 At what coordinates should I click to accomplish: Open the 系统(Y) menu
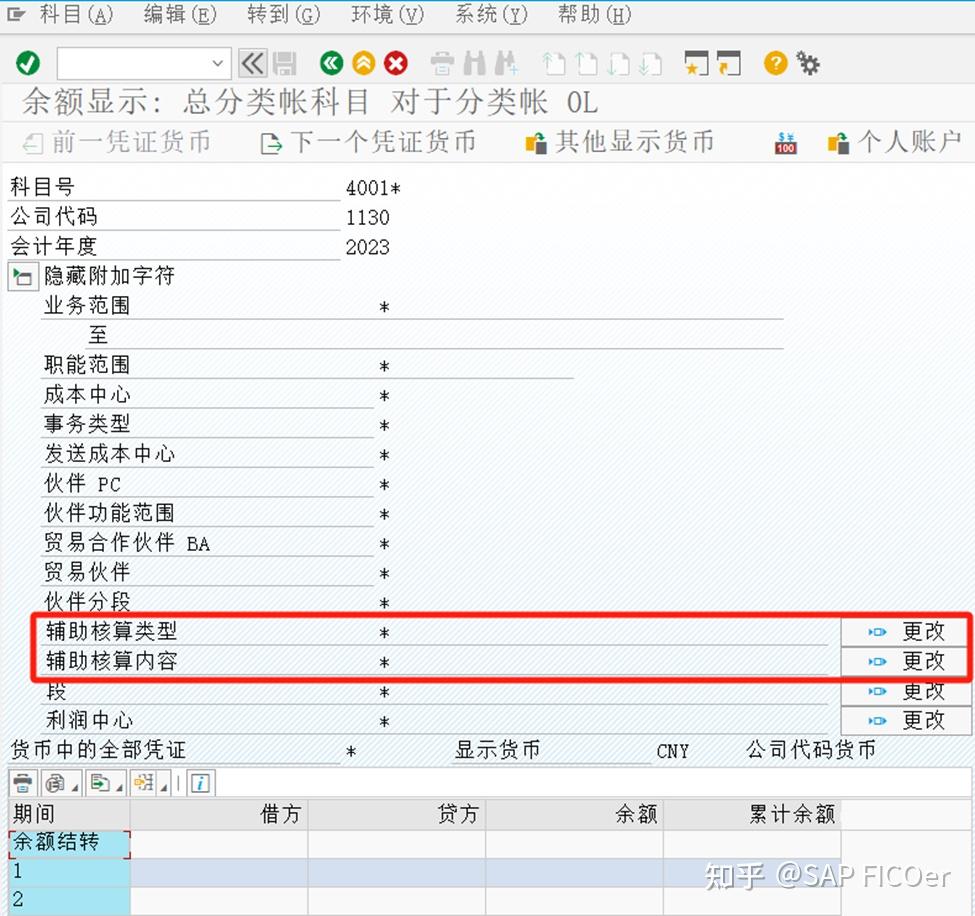coord(491,14)
